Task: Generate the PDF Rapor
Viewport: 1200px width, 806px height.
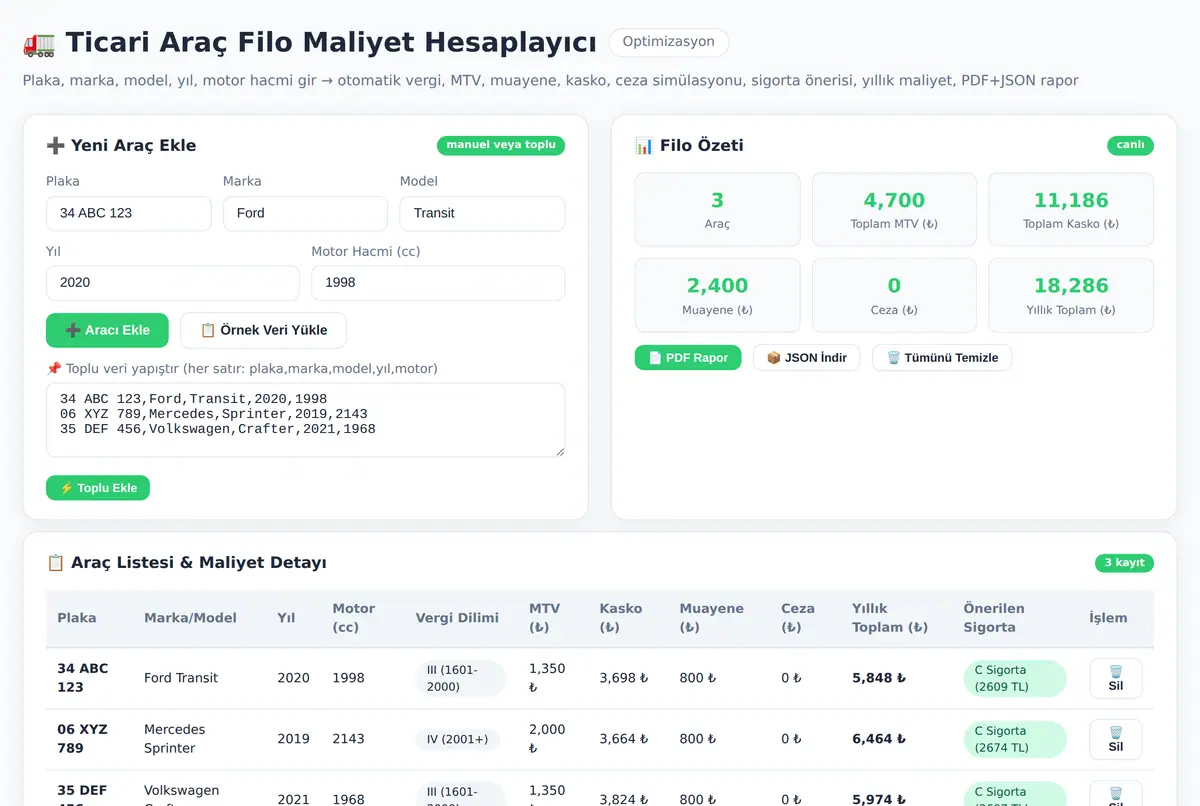Action: pyautogui.click(x=688, y=358)
